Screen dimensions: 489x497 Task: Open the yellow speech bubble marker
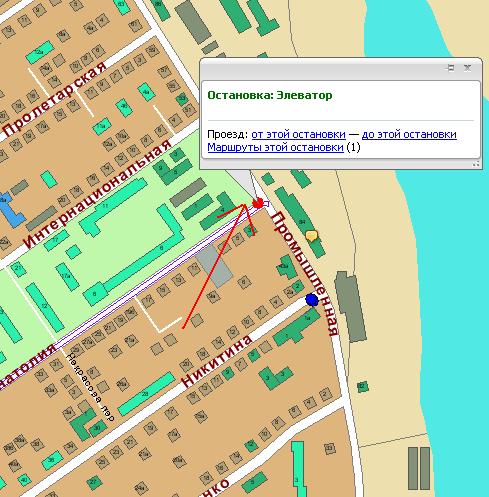(x=311, y=236)
